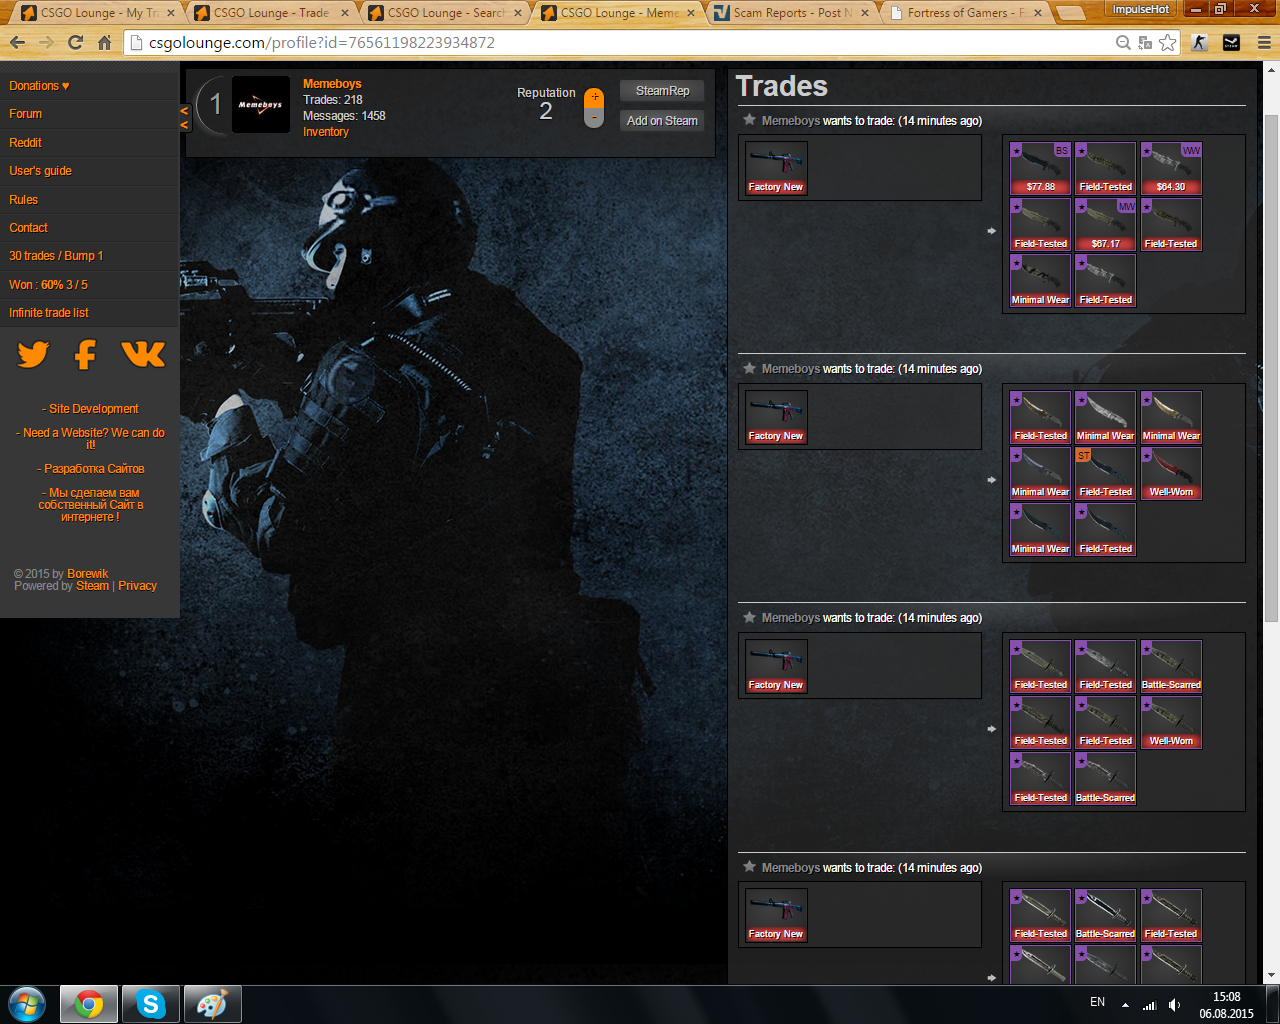Favorite the first trade with the star icon
1280x1024 pixels.
(749, 120)
